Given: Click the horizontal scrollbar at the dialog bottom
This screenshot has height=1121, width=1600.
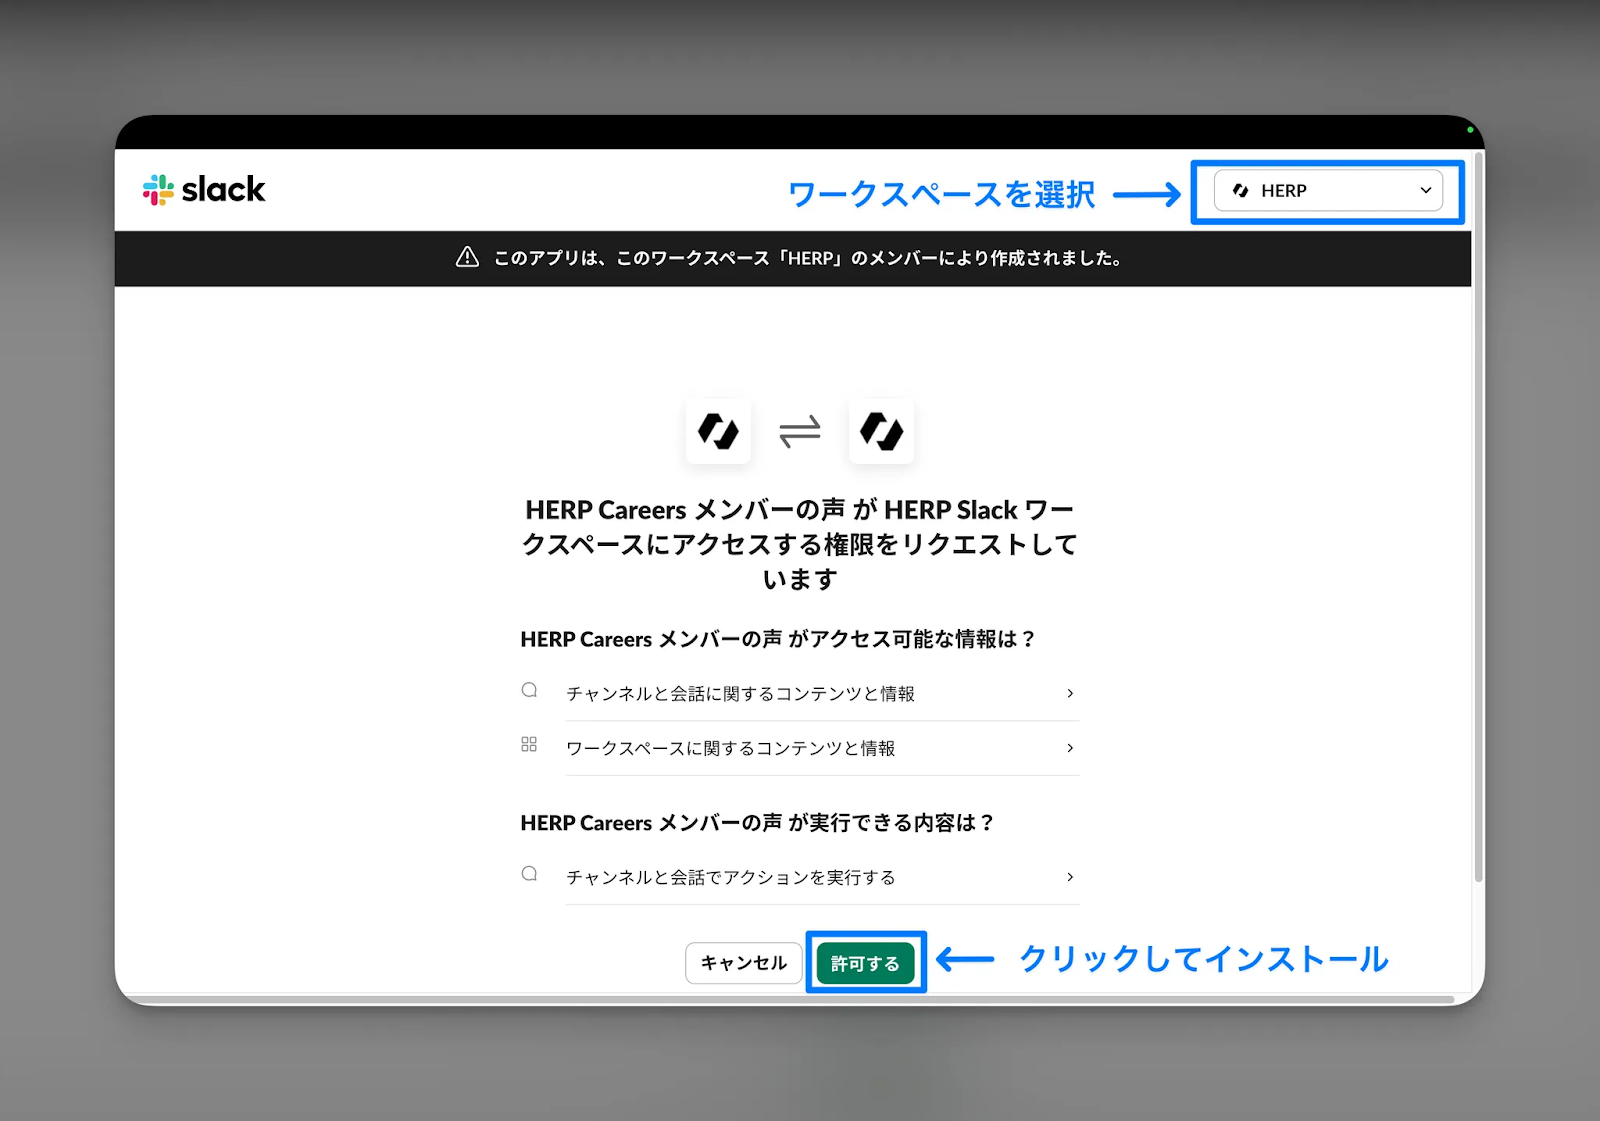Looking at the screenshot, I should point(788,999).
